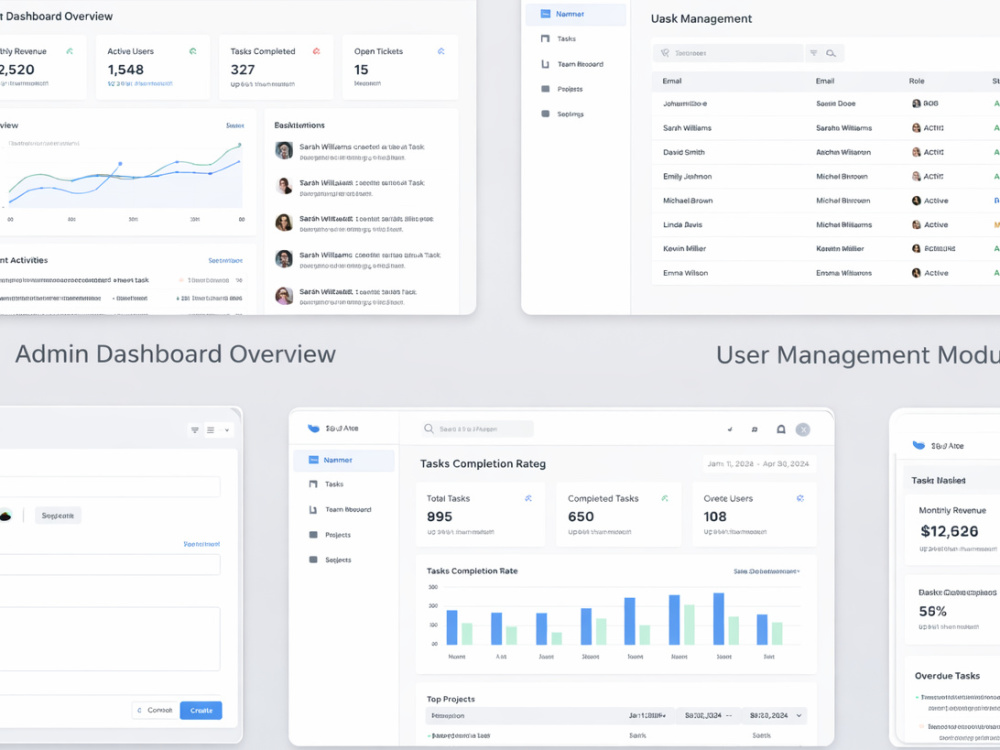Click Michael Brown in the first table column

[x=688, y=200]
